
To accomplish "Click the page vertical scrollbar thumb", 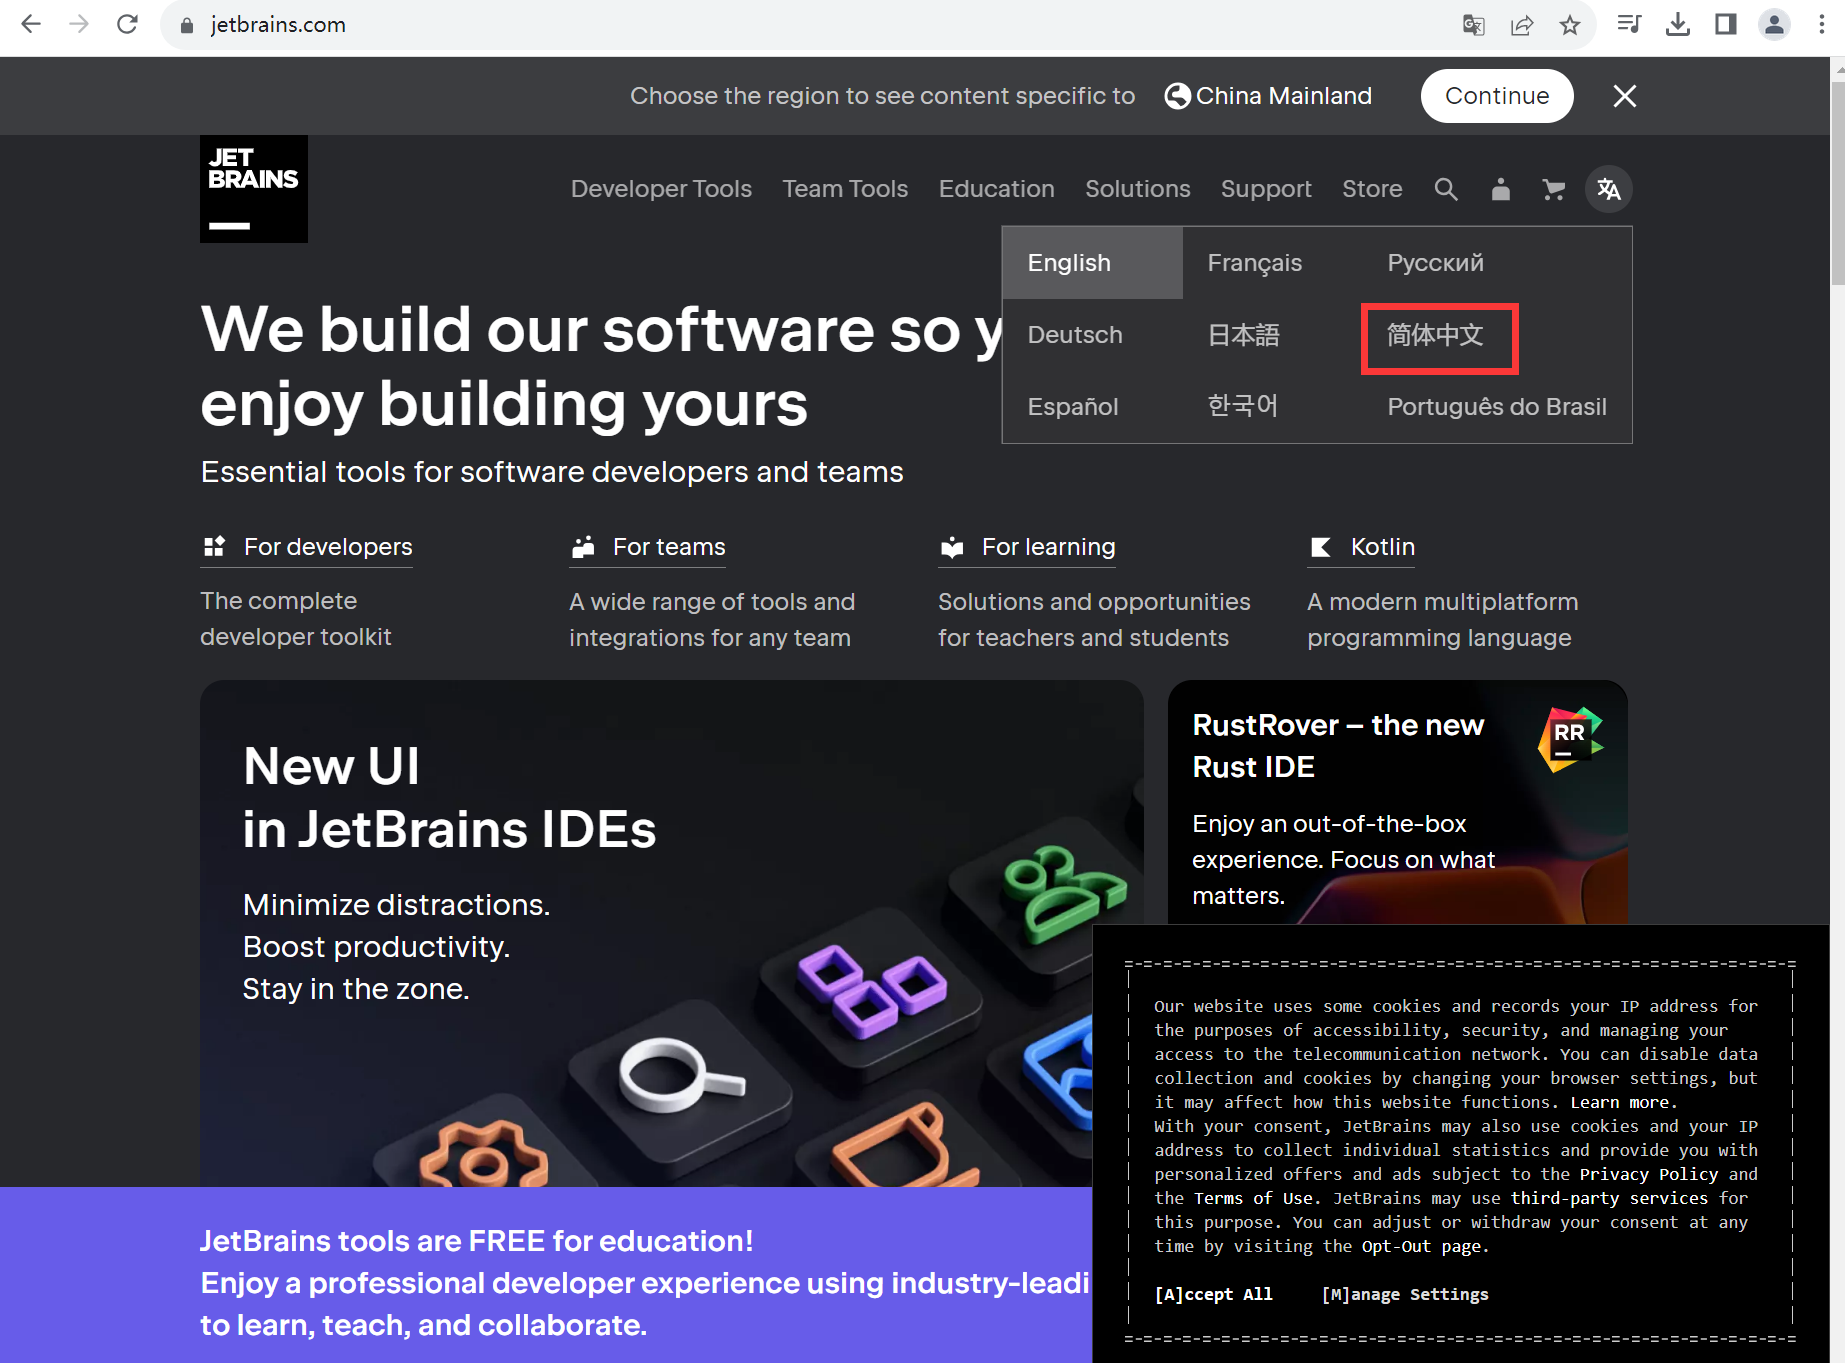I will coord(1837,185).
